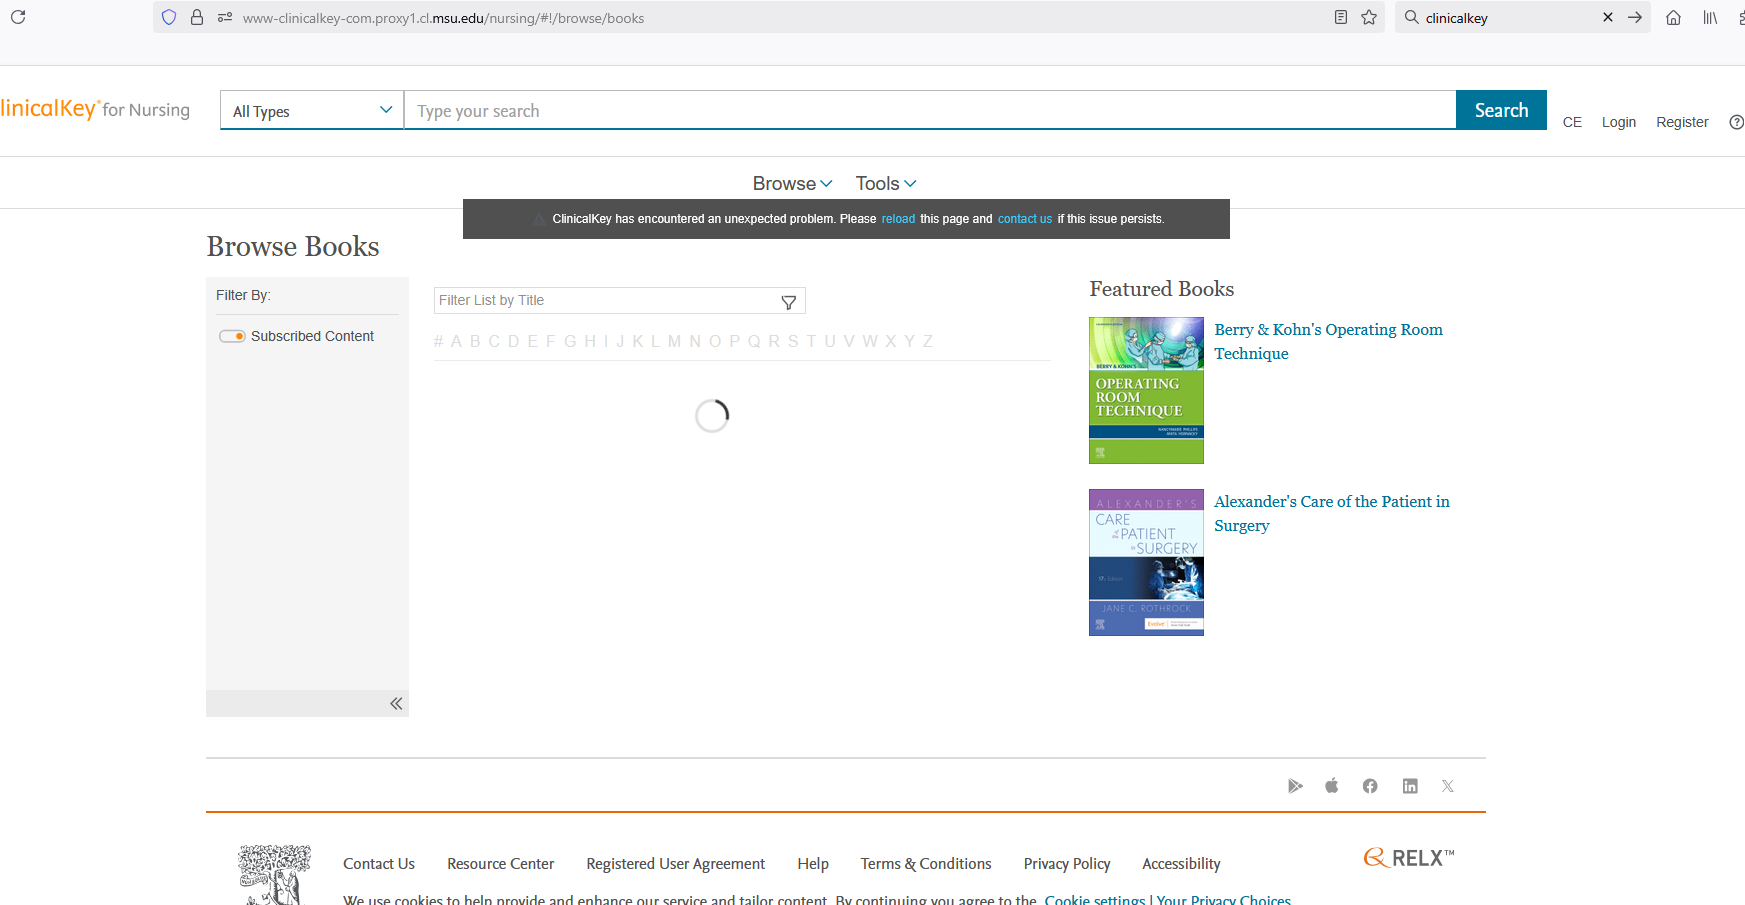Open Berry & Kohn's Operating Room Technique
The height and width of the screenshot is (905, 1745).
point(1328,341)
